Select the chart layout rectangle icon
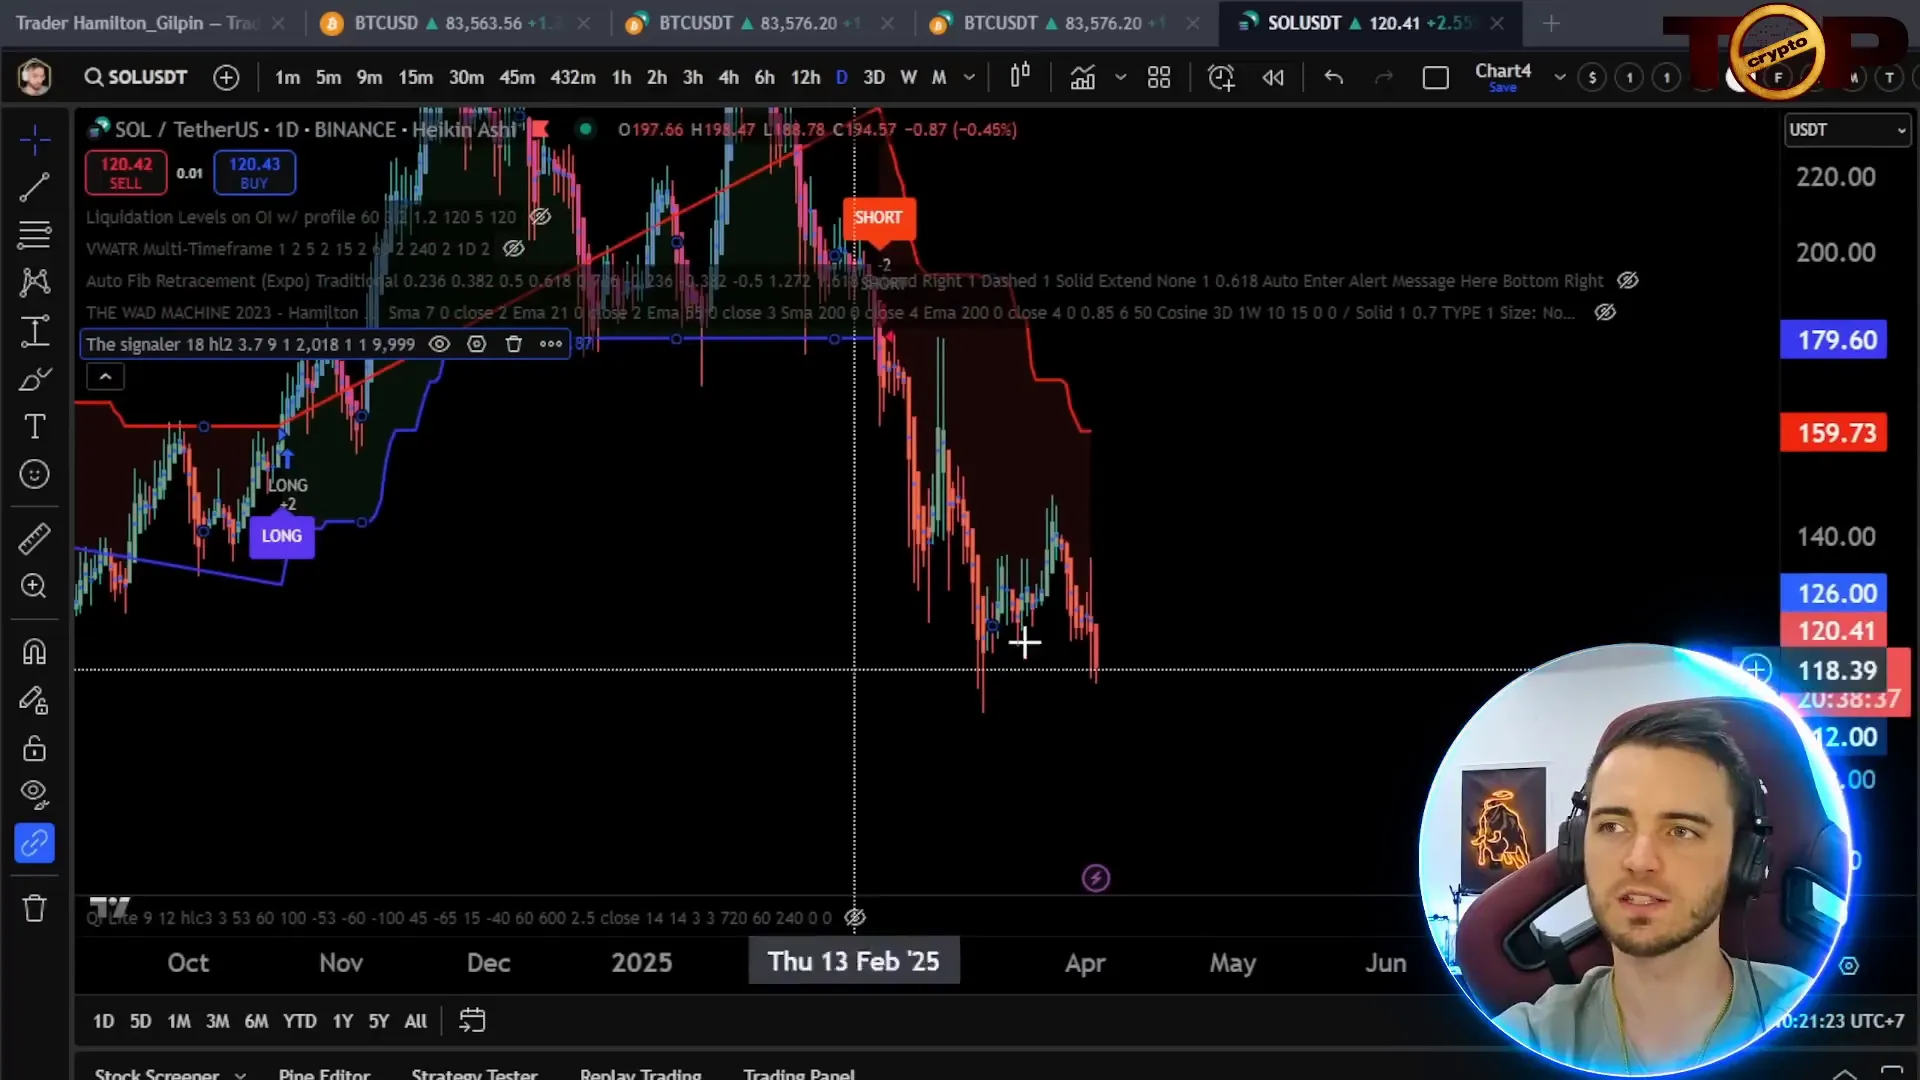 [1435, 77]
